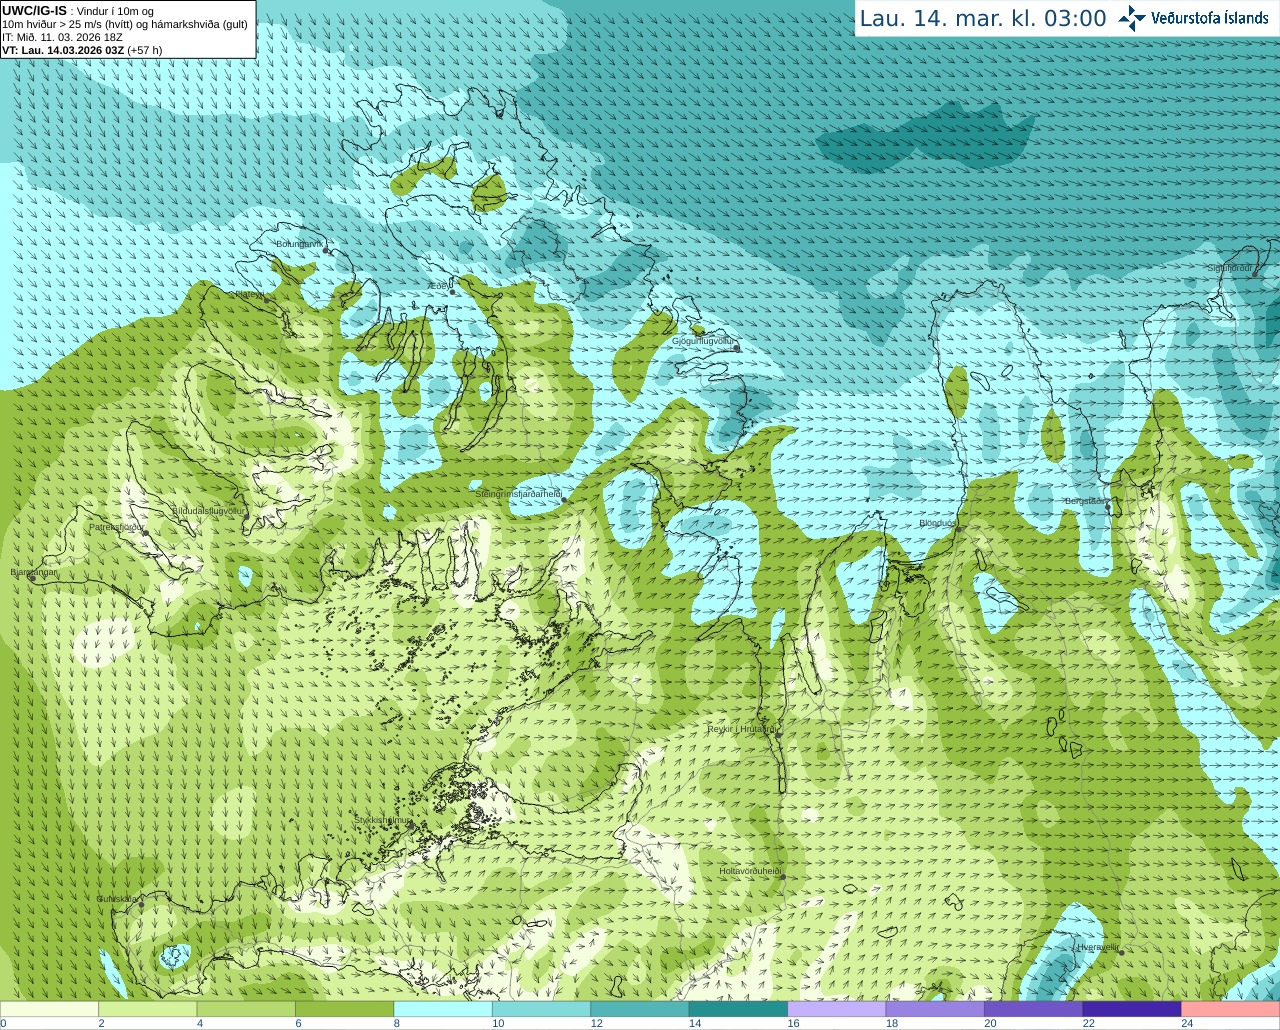Image resolution: width=1280 pixels, height=1030 pixels.
Task: Select the Æðey station marker
Action: (453, 292)
